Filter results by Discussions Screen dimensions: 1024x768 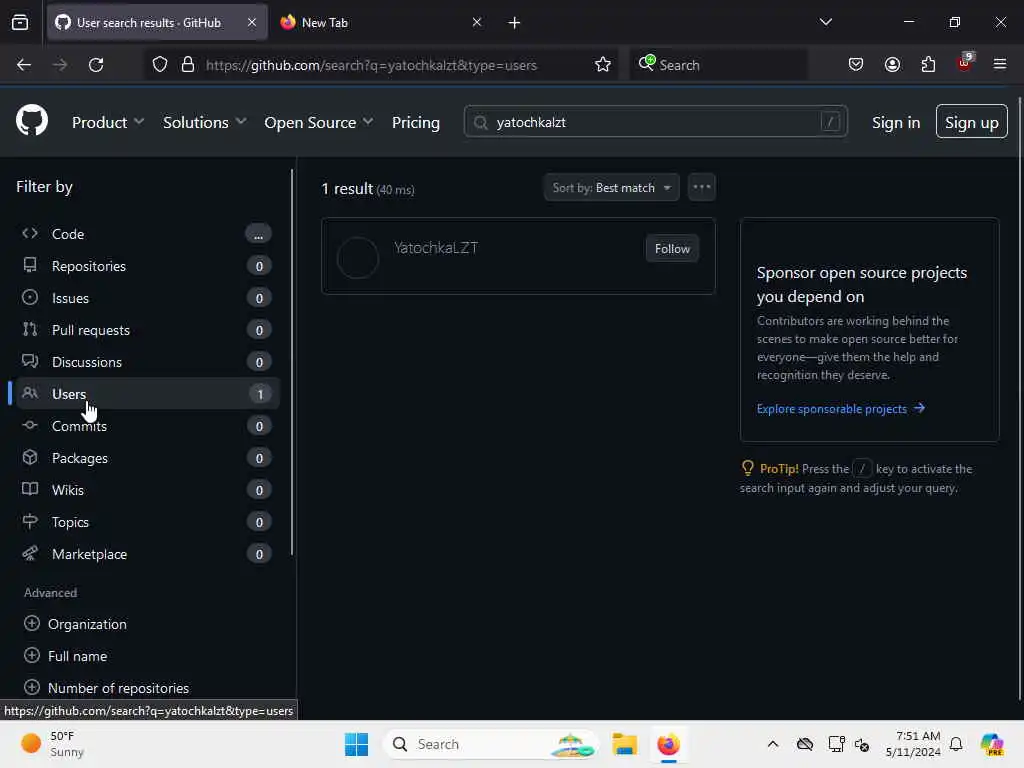(148, 362)
